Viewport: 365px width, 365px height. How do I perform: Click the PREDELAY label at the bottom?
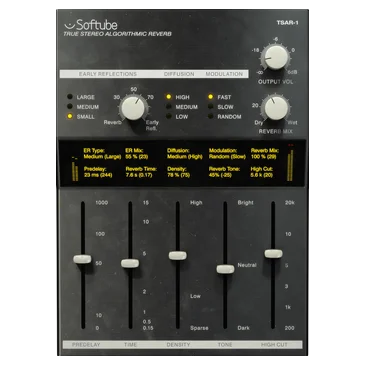point(86,345)
